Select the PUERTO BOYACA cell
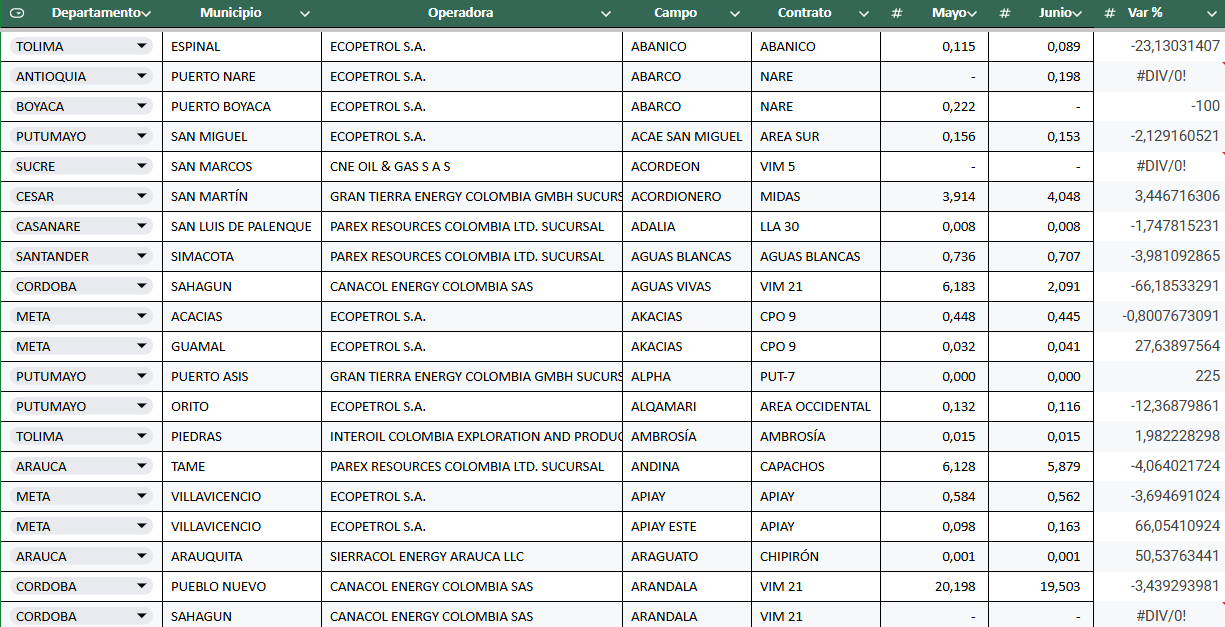The width and height of the screenshot is (1225, 627). (x=242, y=107)
